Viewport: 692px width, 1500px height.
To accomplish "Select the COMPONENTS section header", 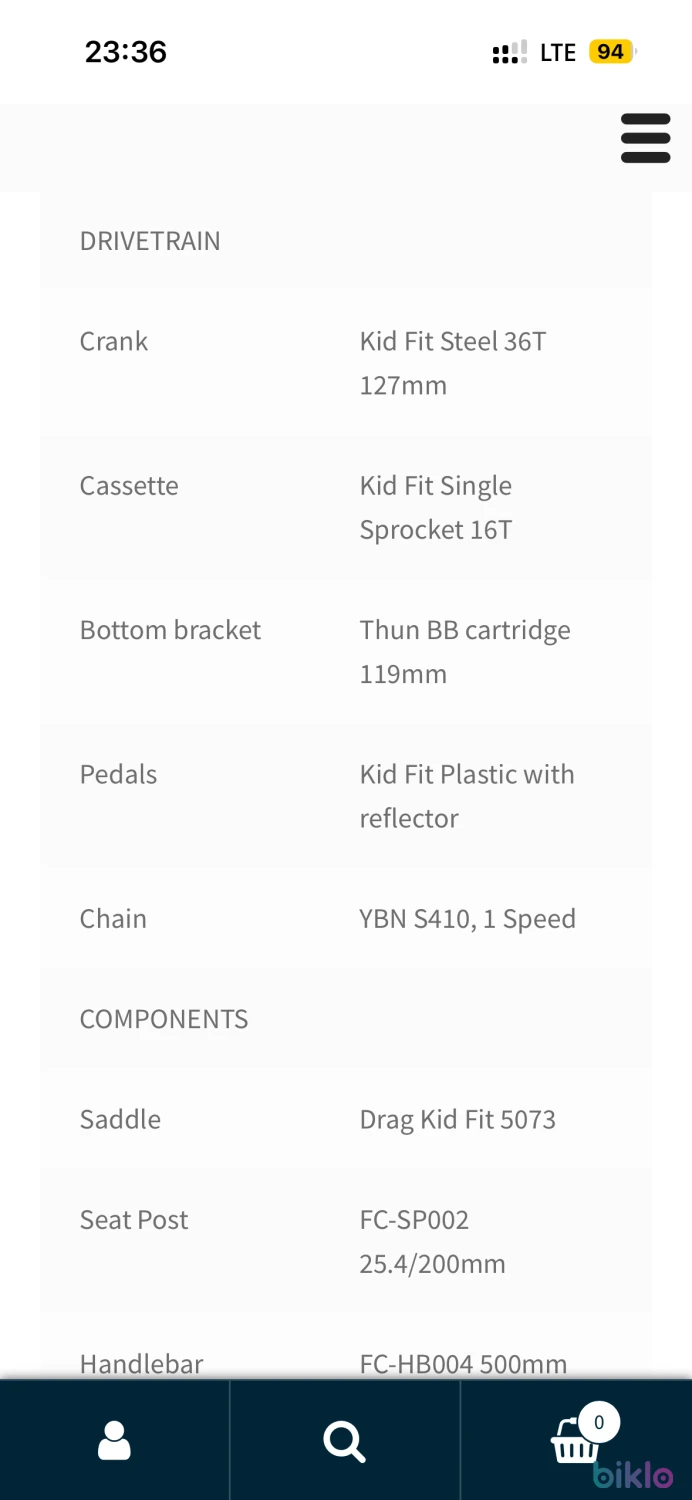I will (164, 1019).
